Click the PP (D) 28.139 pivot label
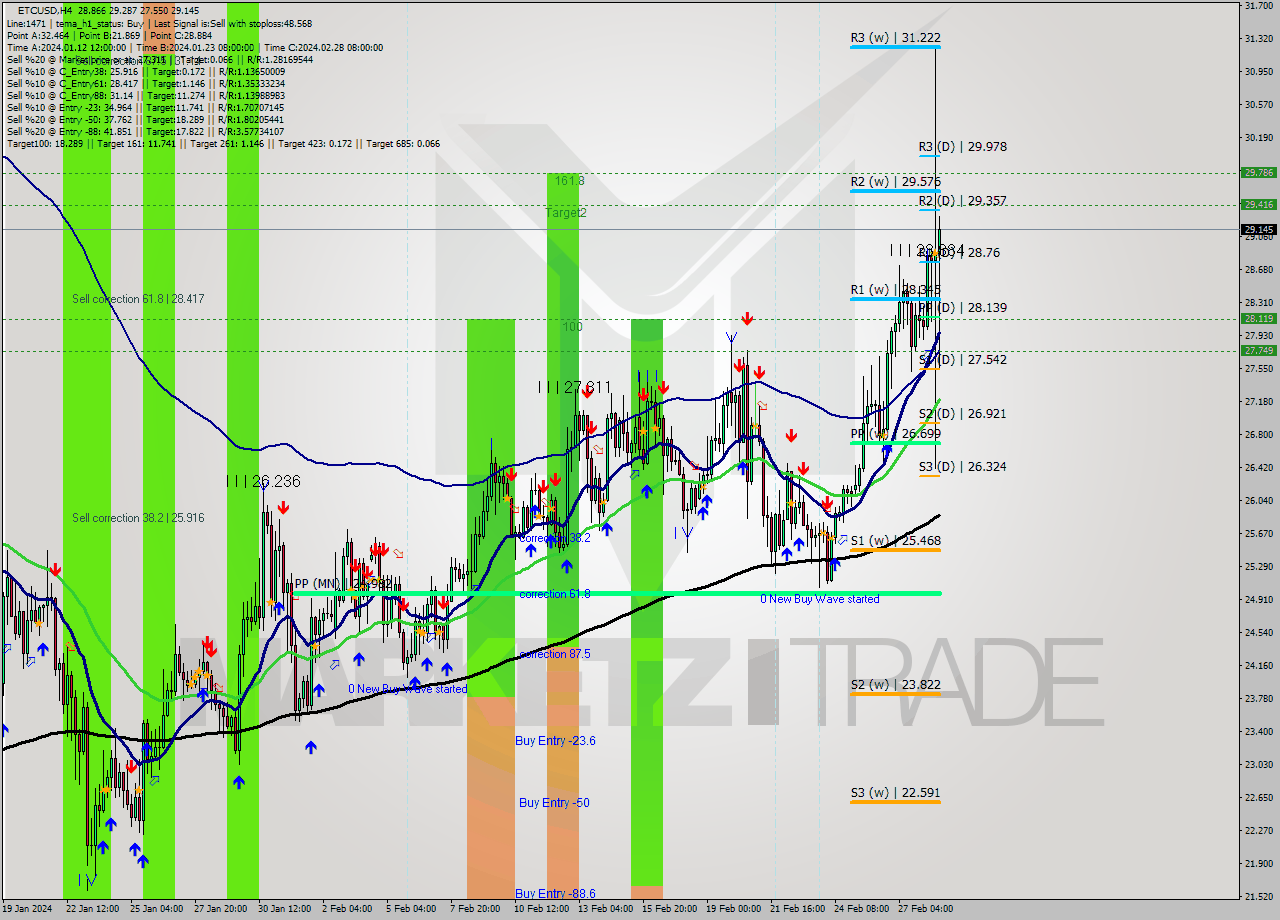 click(x=962, y=308)
